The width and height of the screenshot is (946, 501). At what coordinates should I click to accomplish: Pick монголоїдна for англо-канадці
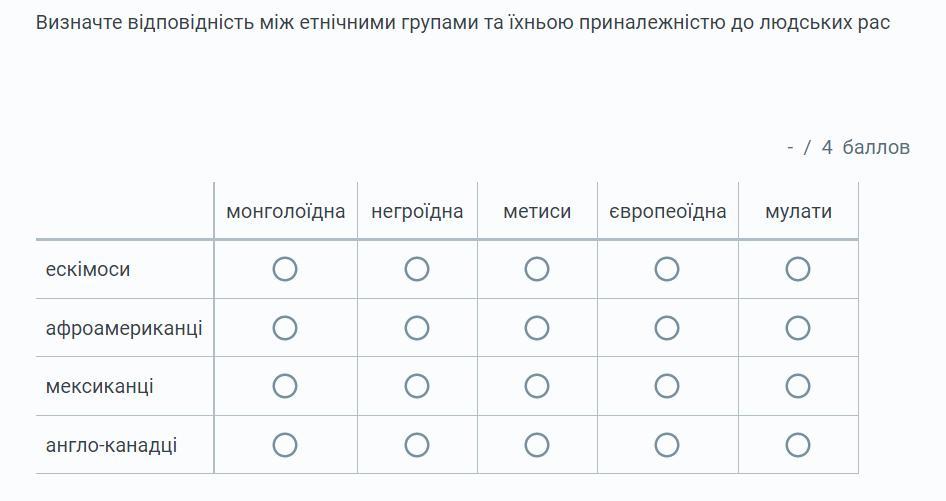point(285,445)
